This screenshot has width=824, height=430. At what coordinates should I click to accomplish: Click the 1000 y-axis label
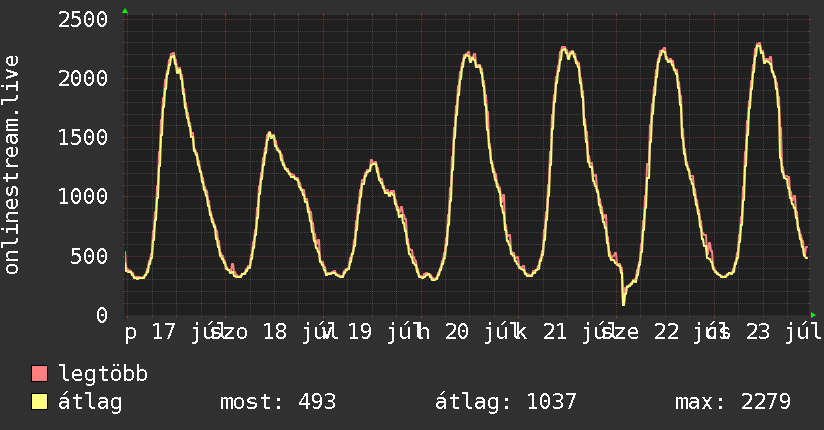(83, 197)
